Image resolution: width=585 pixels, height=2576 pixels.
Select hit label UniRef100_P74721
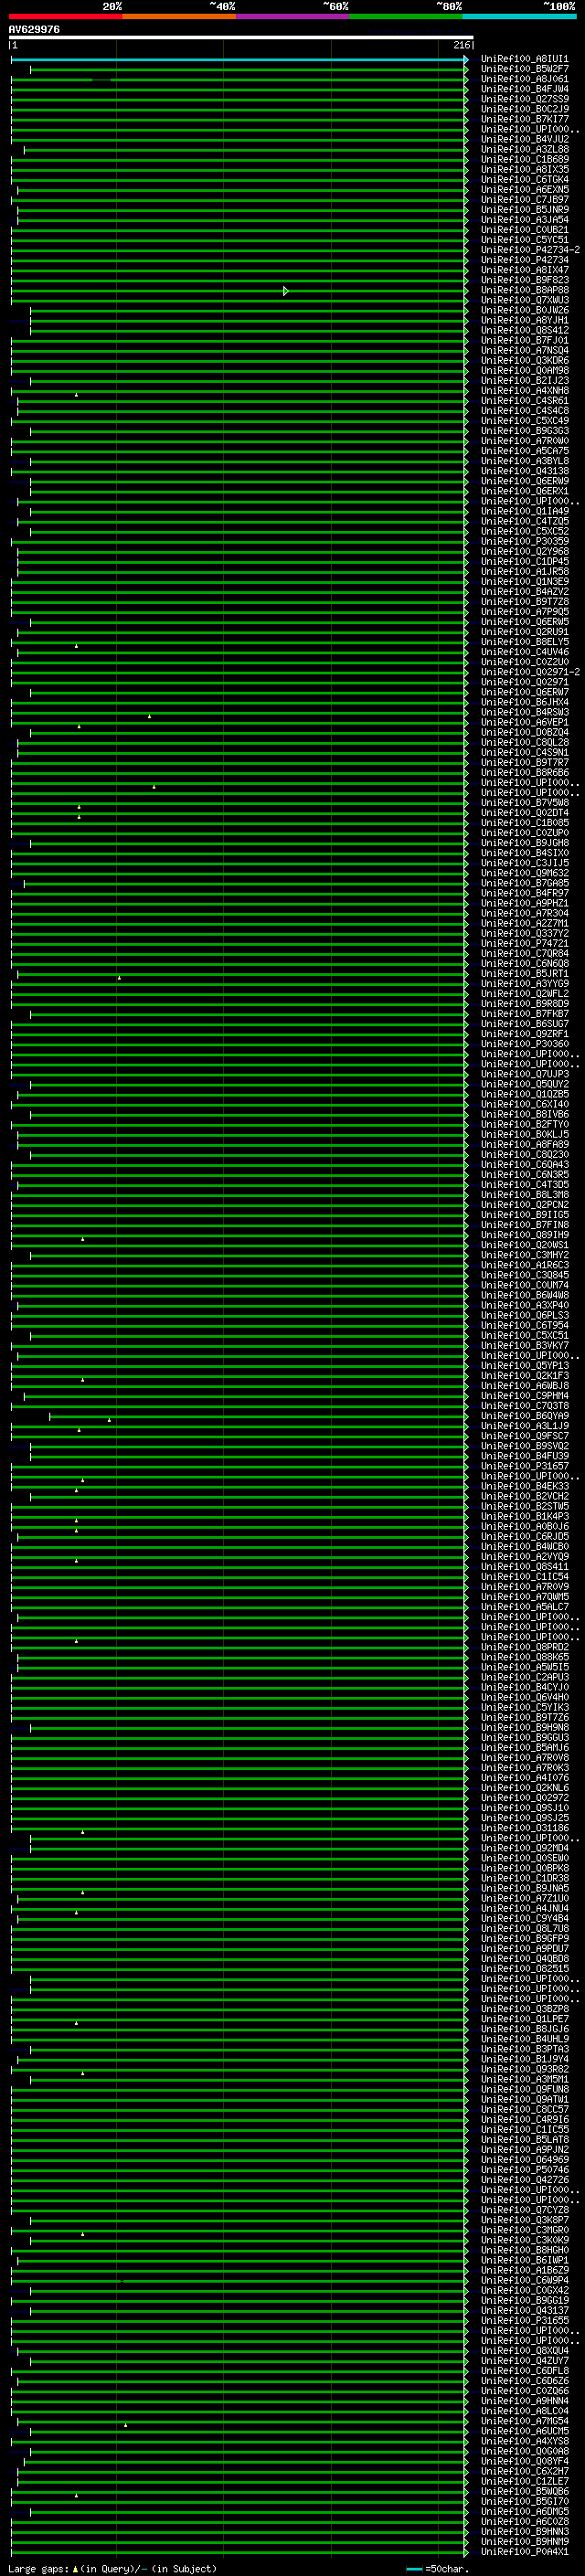pyautogui.click(x=524, y=943)
